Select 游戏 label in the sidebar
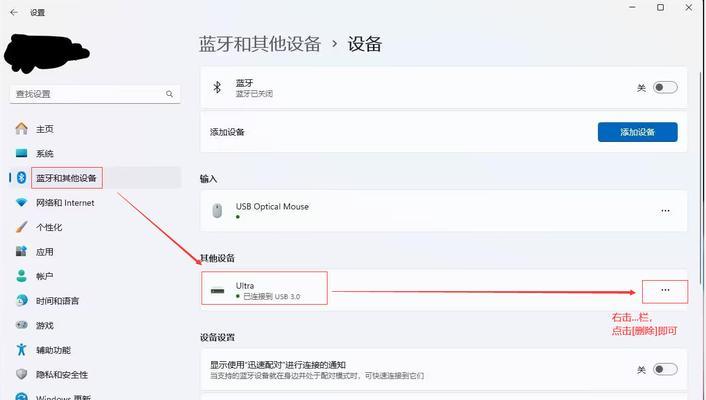This screenshot has width=706, height=400. tap(45, 325)
